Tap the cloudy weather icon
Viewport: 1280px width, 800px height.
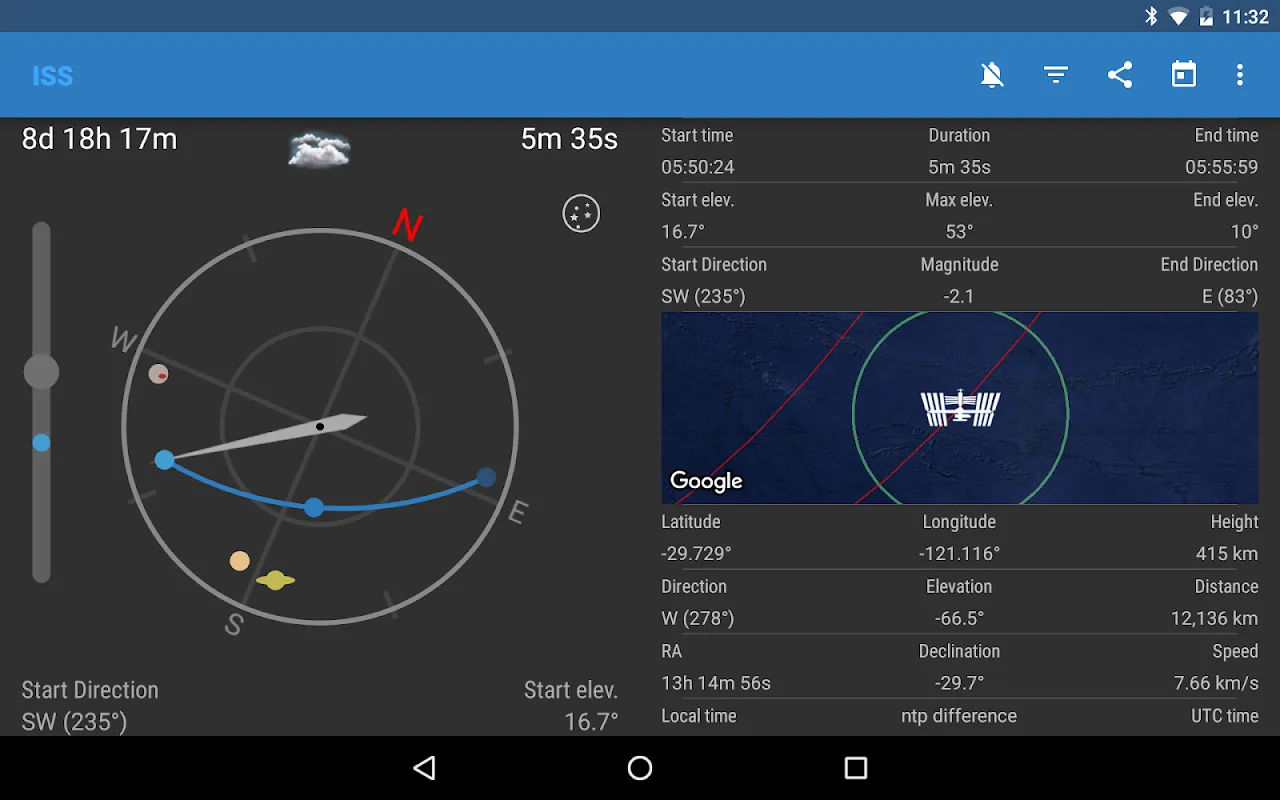pos(319,150)
